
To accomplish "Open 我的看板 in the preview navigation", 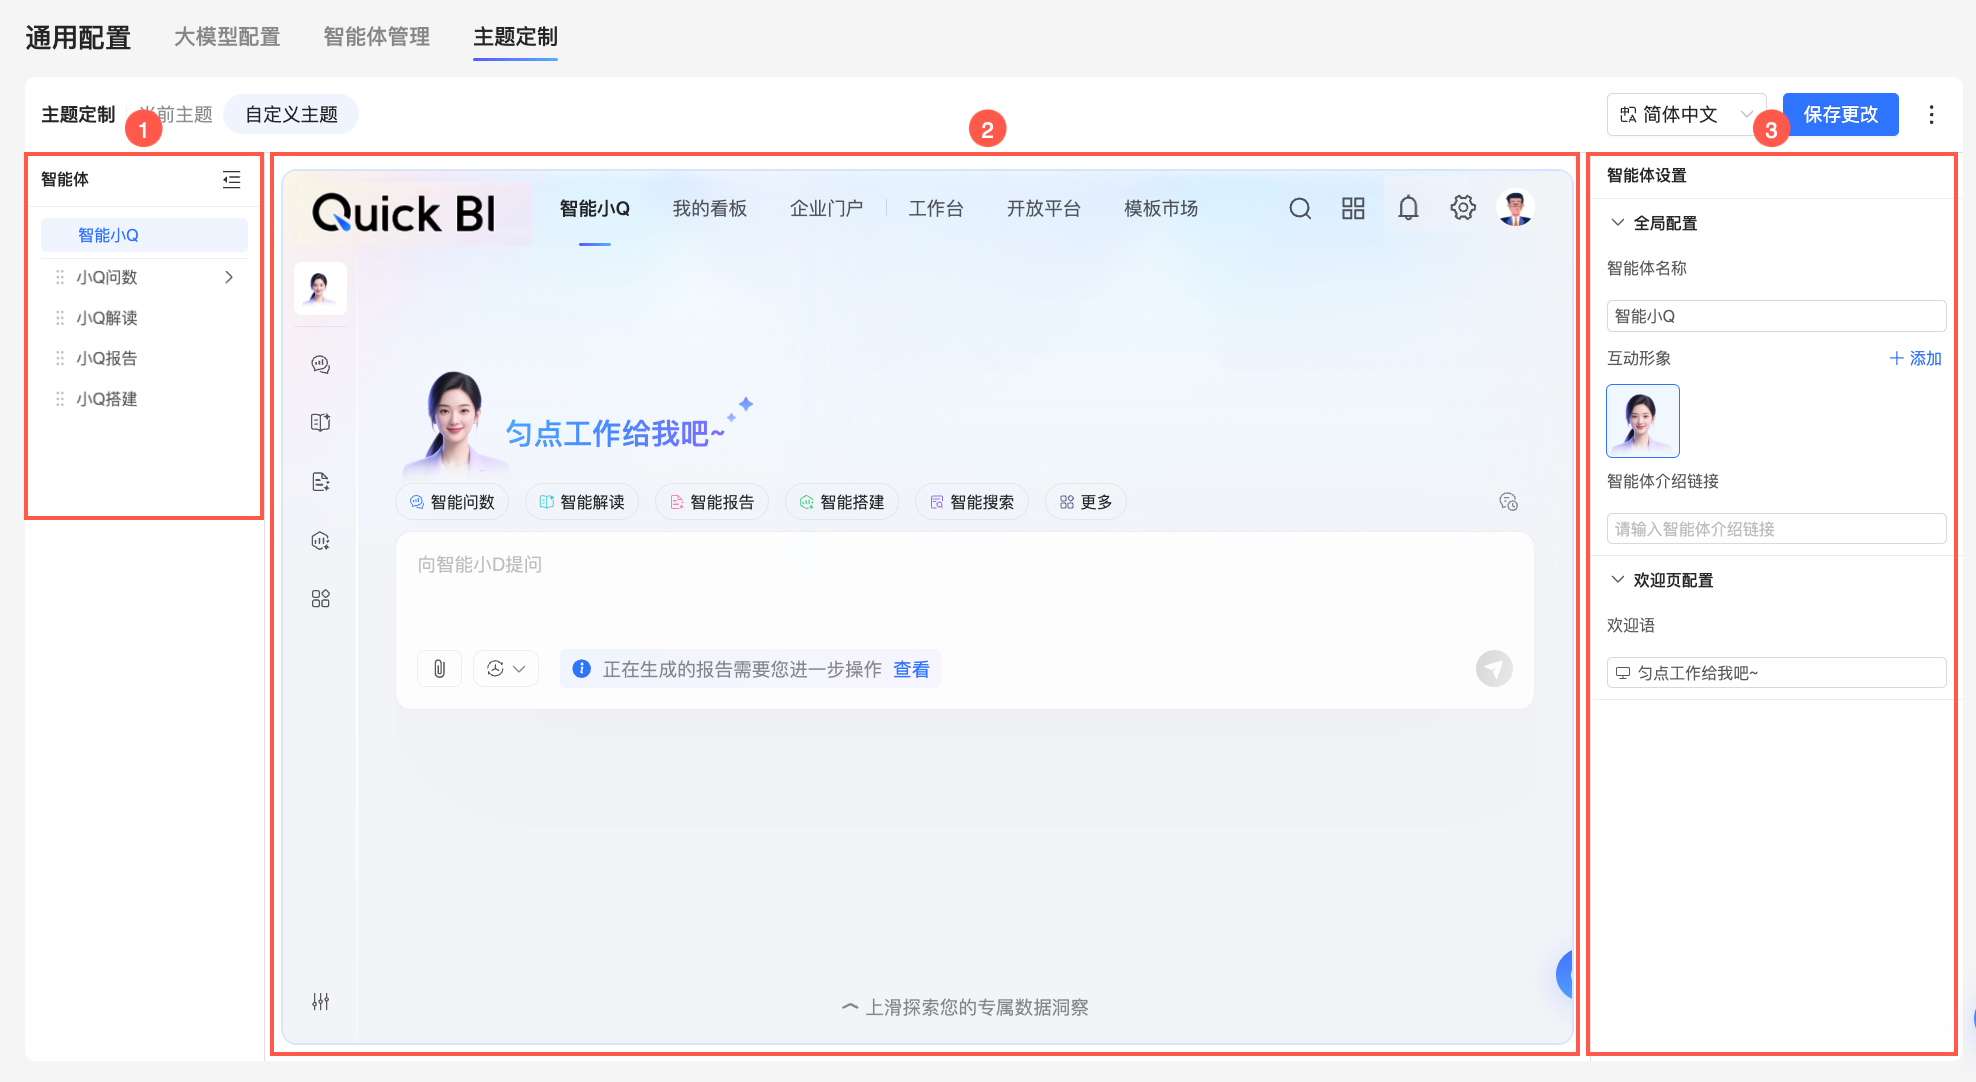I will click(710, 208).
